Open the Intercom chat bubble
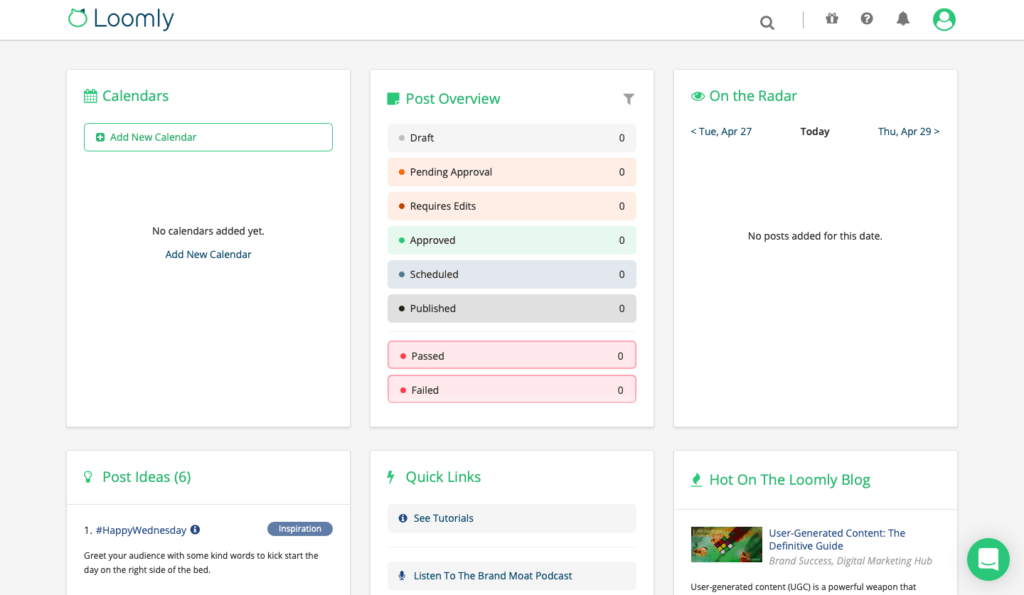The height and width of the screenshot is (595, 1024). click(988, 559)
